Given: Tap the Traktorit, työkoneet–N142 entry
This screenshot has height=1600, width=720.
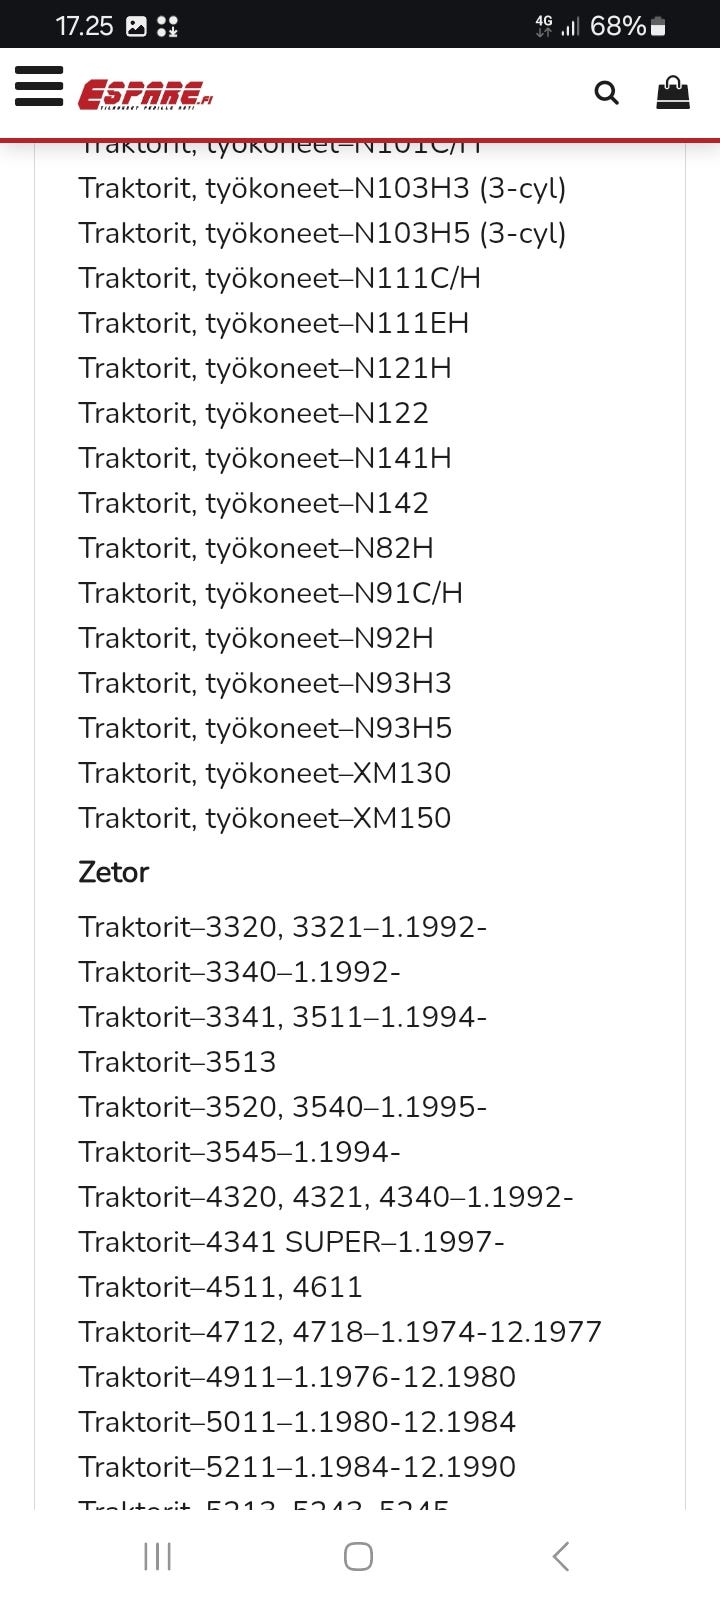Looking at the screenshot, I should coord(254,503).
